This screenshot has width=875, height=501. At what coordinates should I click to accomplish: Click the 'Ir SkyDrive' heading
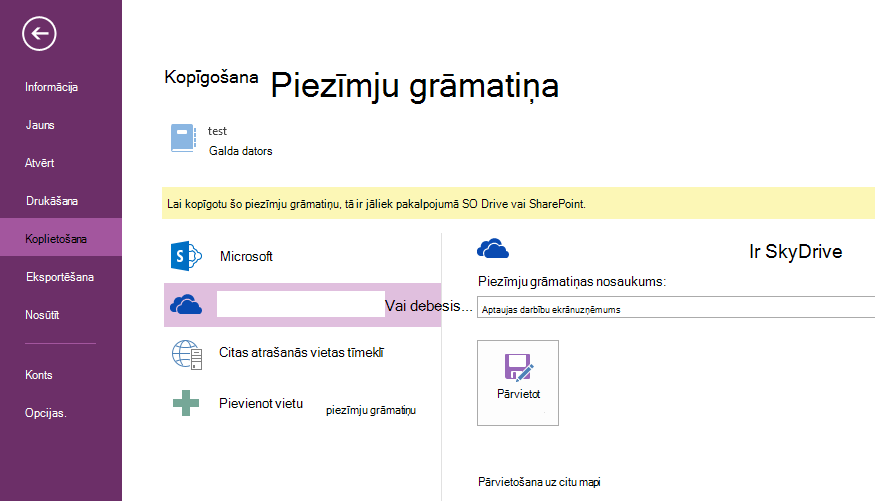coord(795,252)
